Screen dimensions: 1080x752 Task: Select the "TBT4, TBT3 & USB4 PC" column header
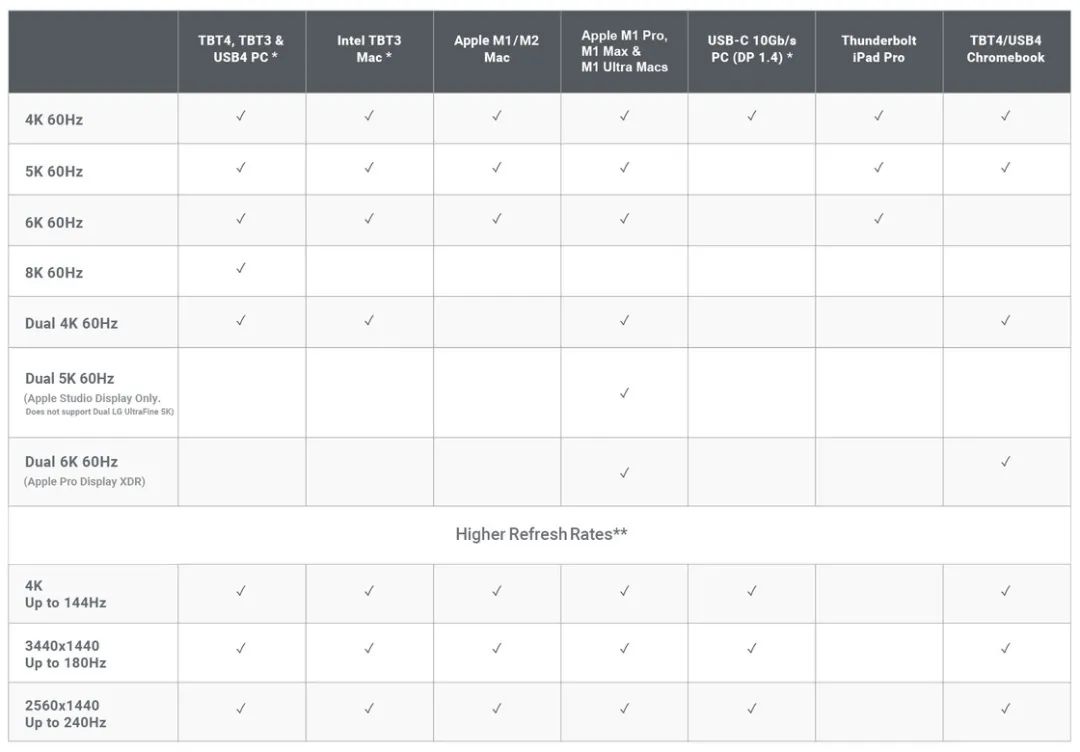(x=241, y=49)
